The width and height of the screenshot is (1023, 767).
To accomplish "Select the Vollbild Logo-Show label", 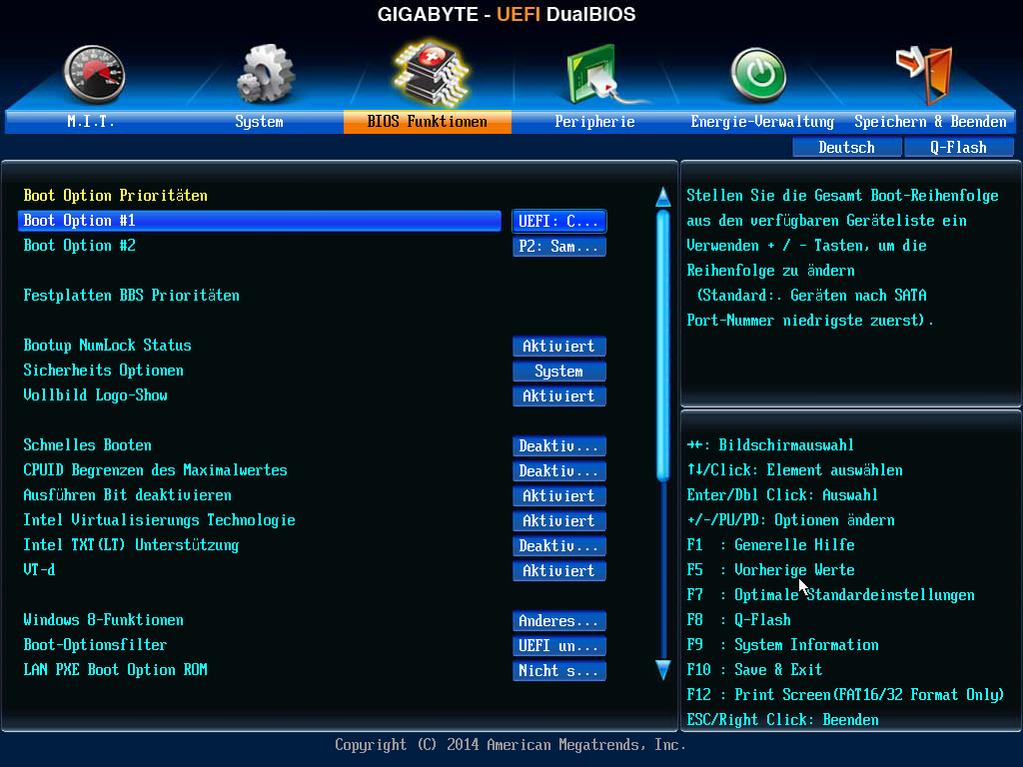I will [95, 395].
